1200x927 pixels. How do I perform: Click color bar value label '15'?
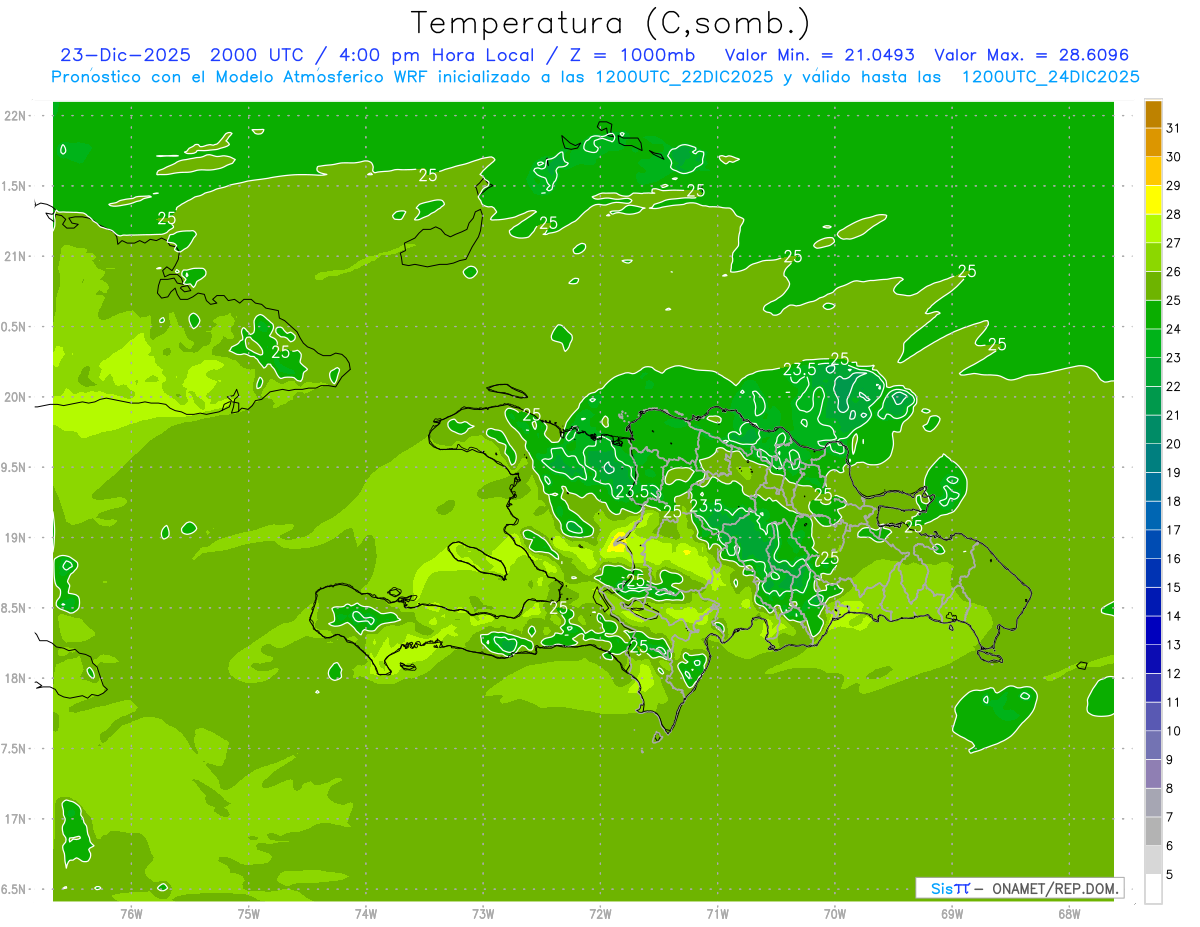1174,587
